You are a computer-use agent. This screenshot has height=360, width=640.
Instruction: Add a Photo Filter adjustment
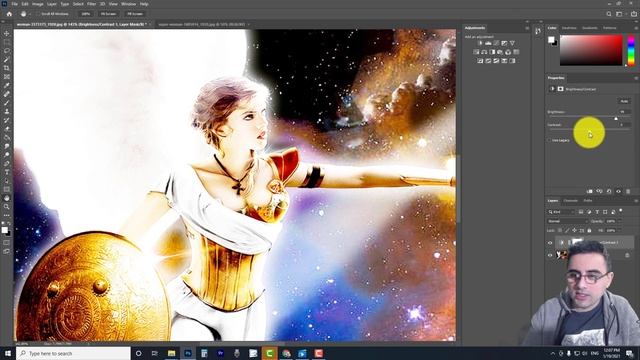click(500, 52)
